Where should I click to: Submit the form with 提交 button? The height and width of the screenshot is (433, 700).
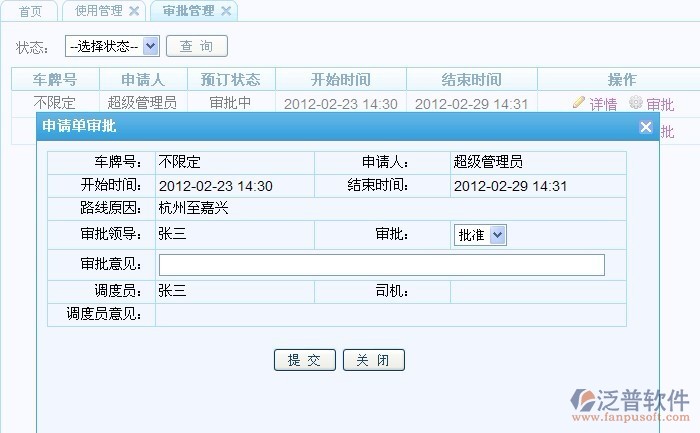coord(304,360)
